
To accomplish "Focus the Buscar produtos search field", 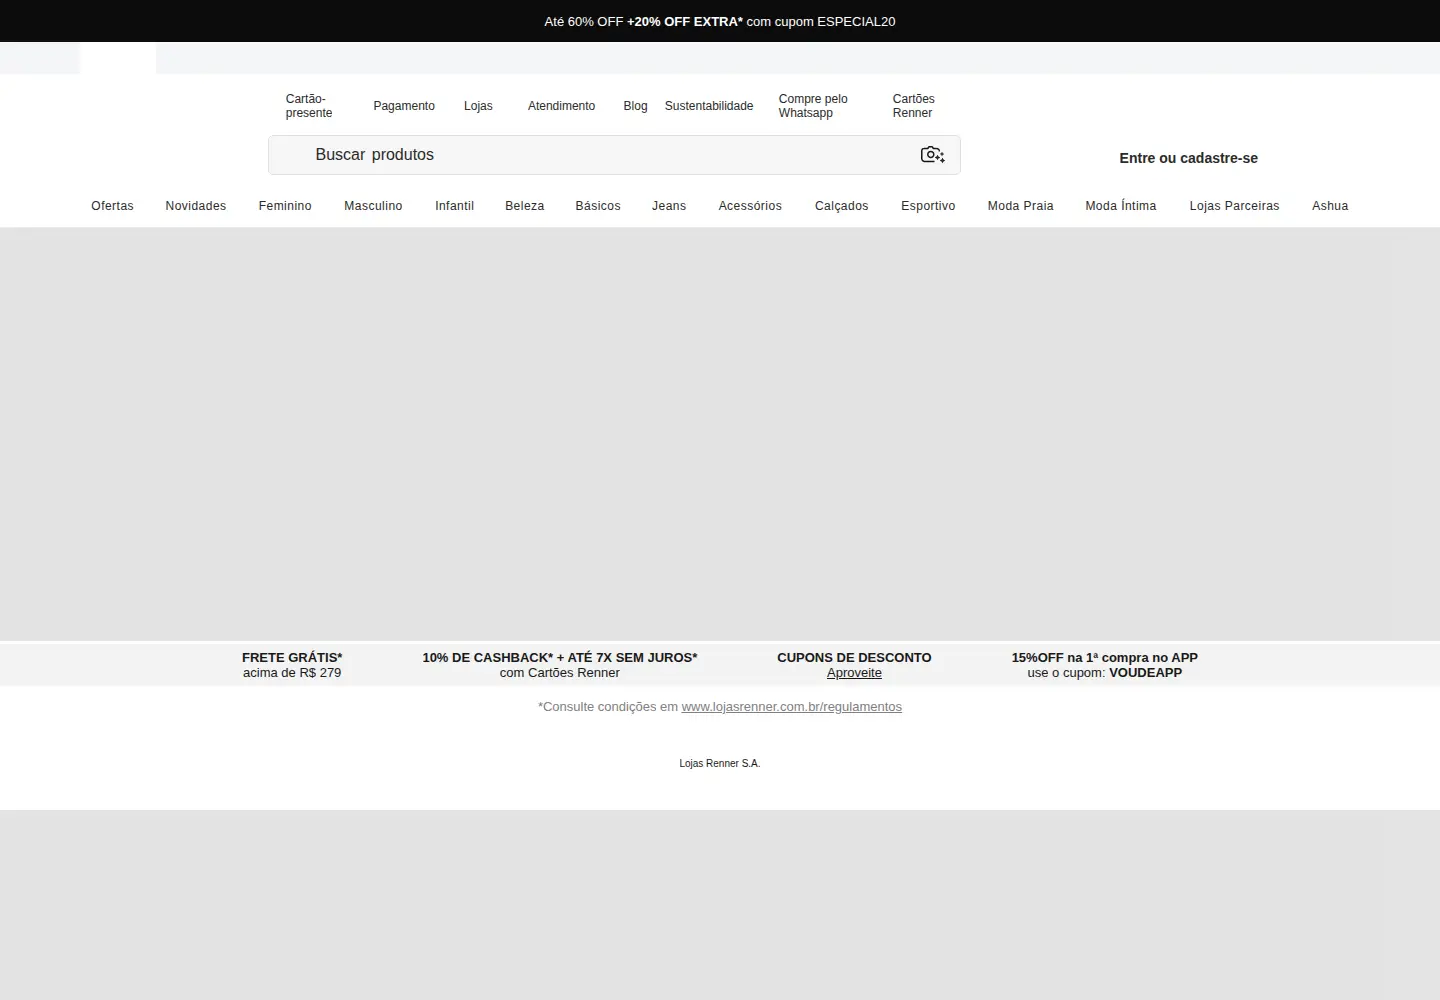I will click(x=614, y=155).
